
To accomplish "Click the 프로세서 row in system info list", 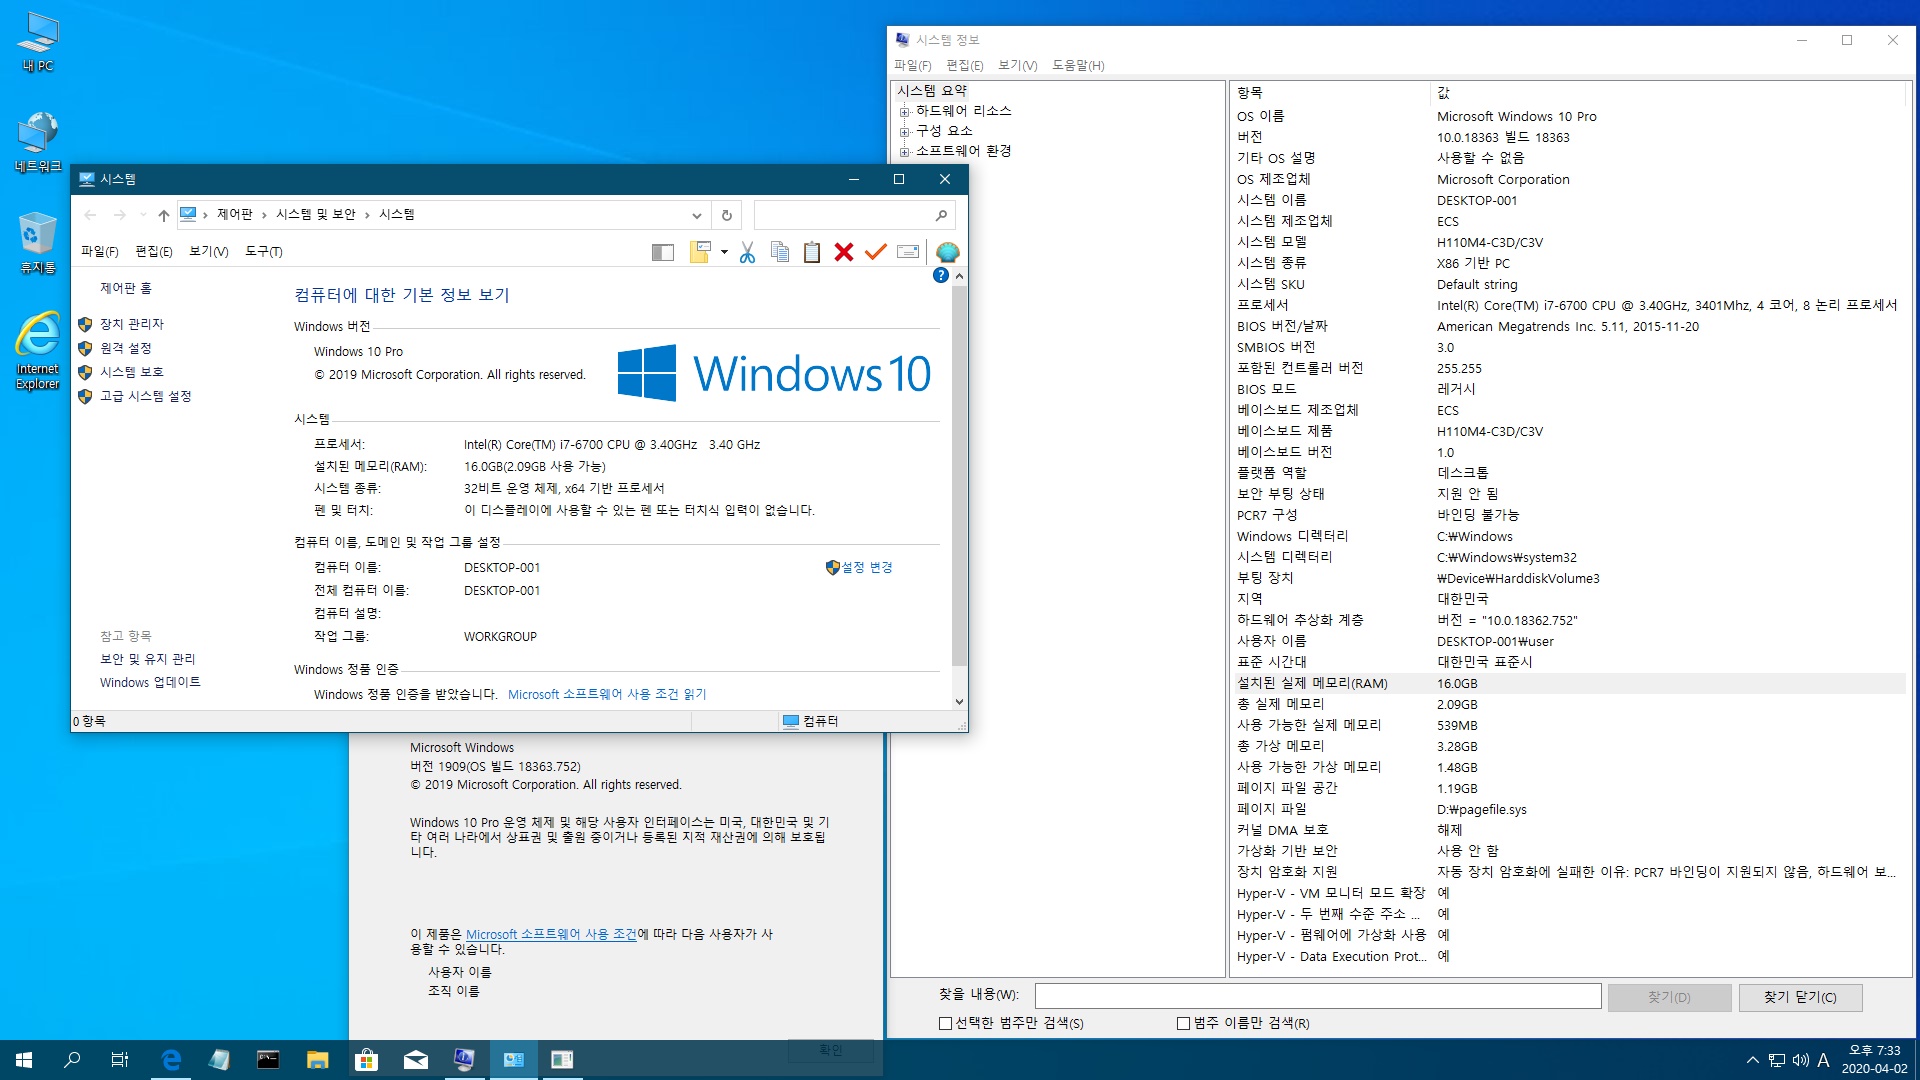I will point(1569,305).
